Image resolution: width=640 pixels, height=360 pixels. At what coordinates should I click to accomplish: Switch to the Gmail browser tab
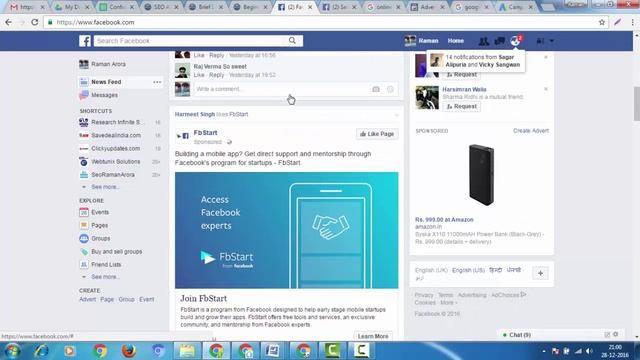(x=26, y=7)
